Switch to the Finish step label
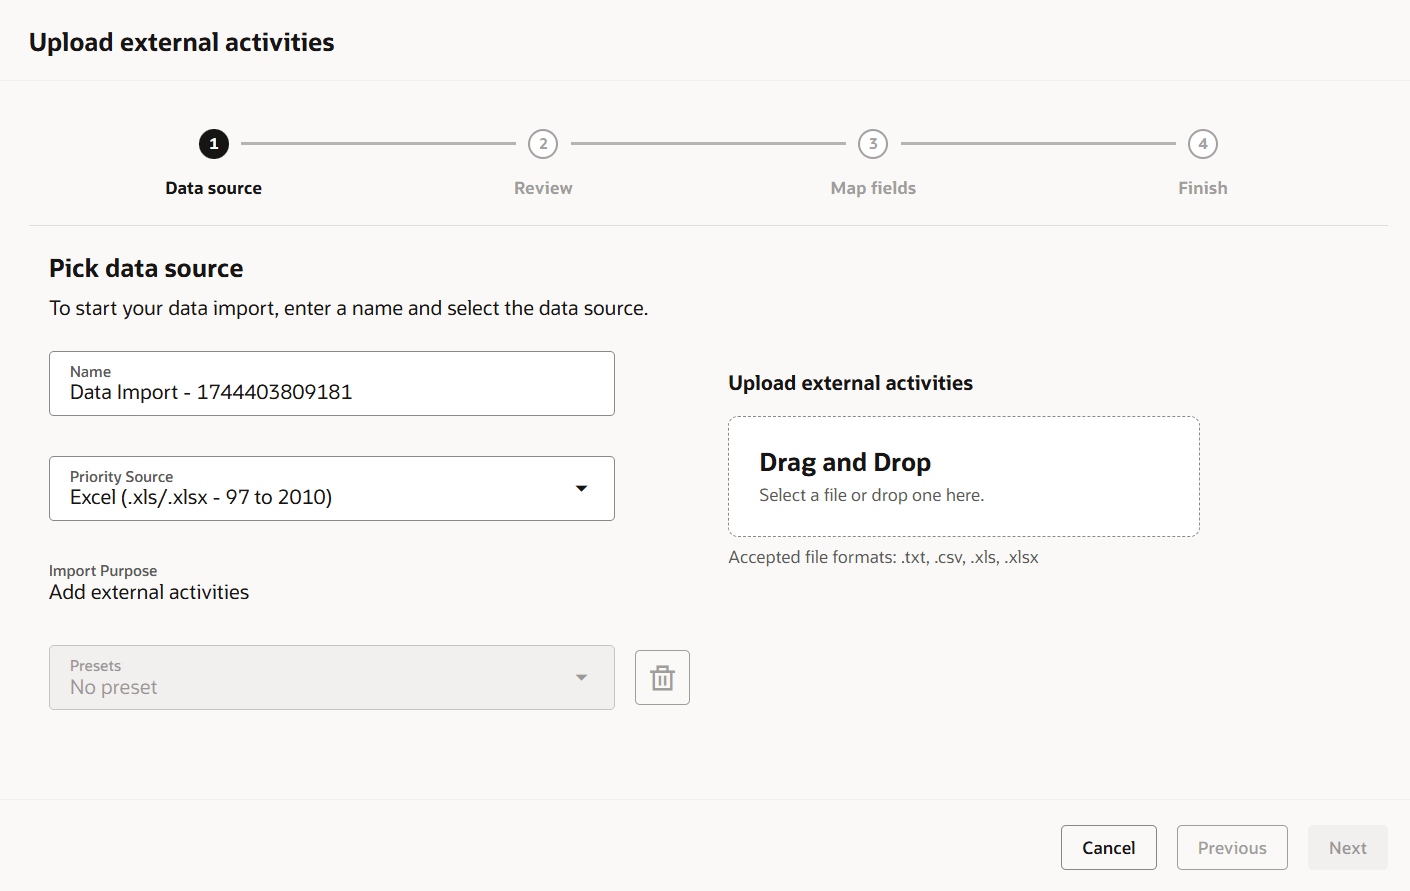 pyautogui.click(x=1203, y=188)
